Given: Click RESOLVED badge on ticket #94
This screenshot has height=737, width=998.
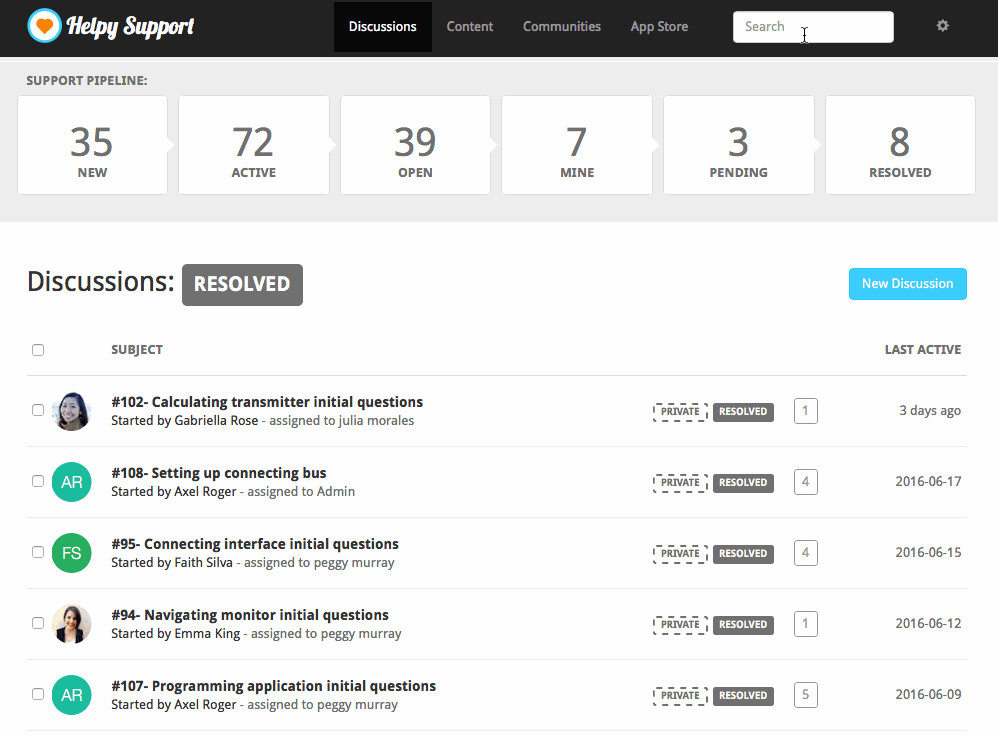Looking at the screenshot, I should 743,624.
